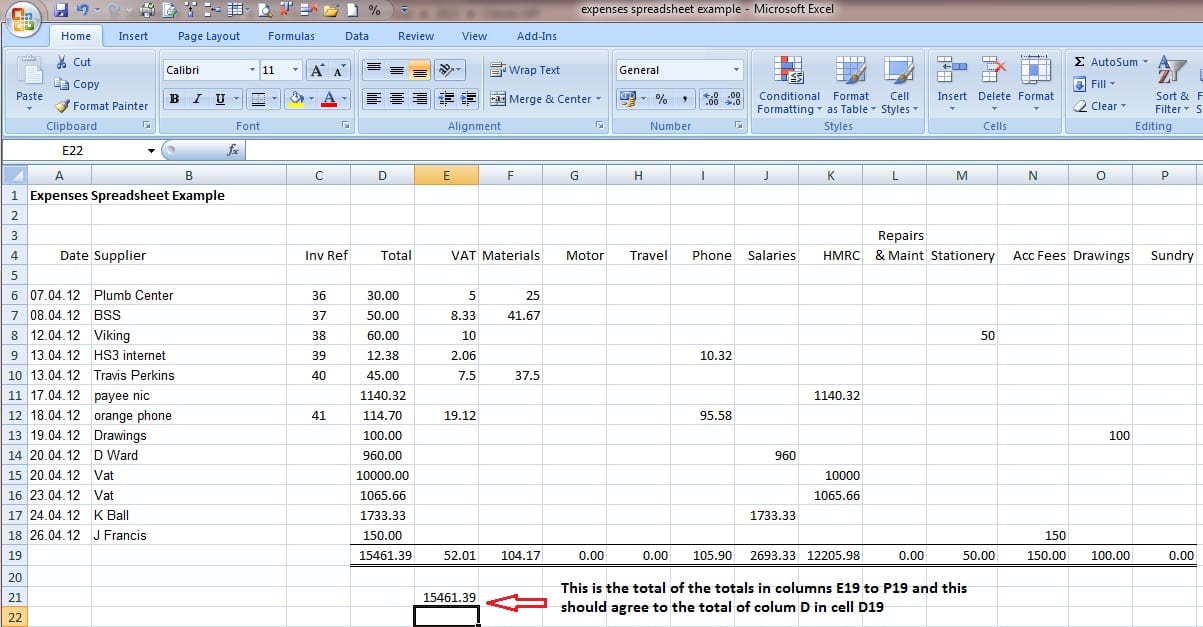Screen dimensions: 1203x627
Task: Click the Delete cells icon
Action: 994,70
